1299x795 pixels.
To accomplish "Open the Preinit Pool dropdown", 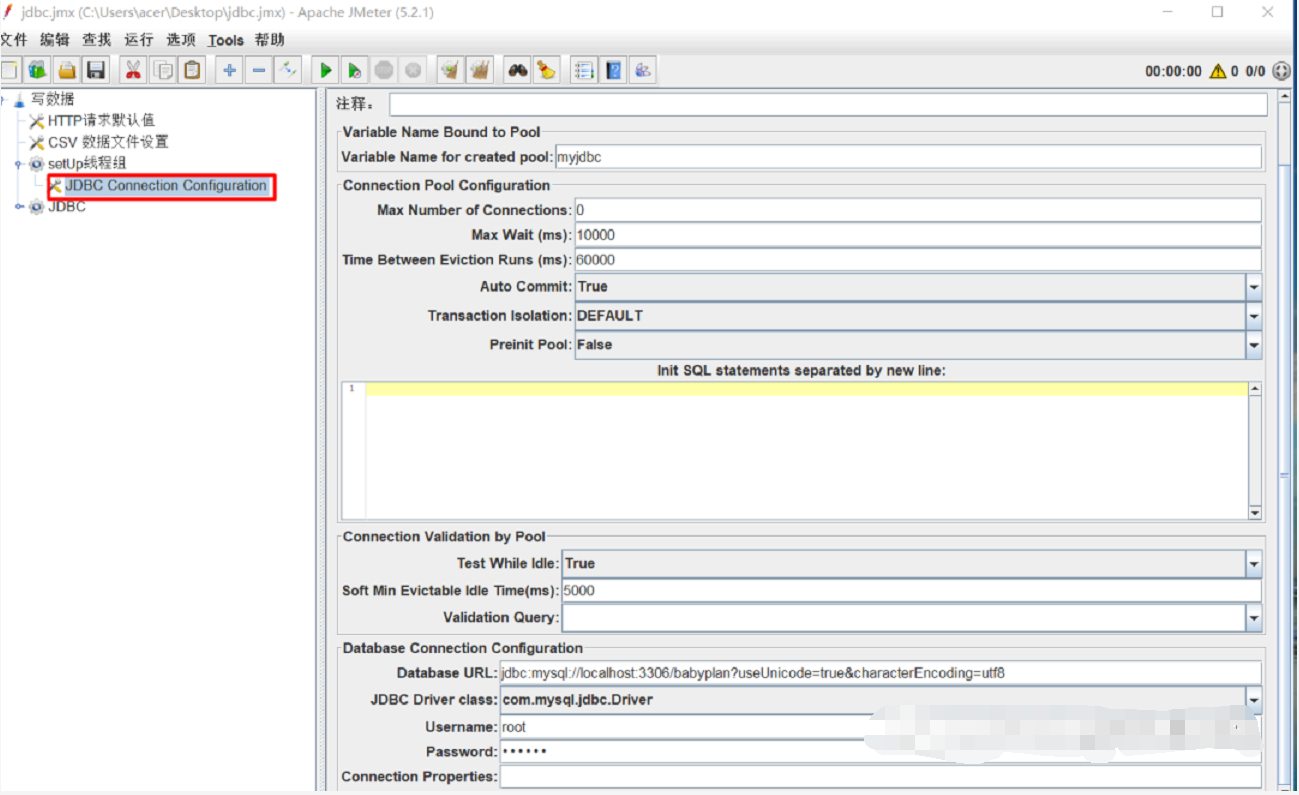I will (1254, 345).
